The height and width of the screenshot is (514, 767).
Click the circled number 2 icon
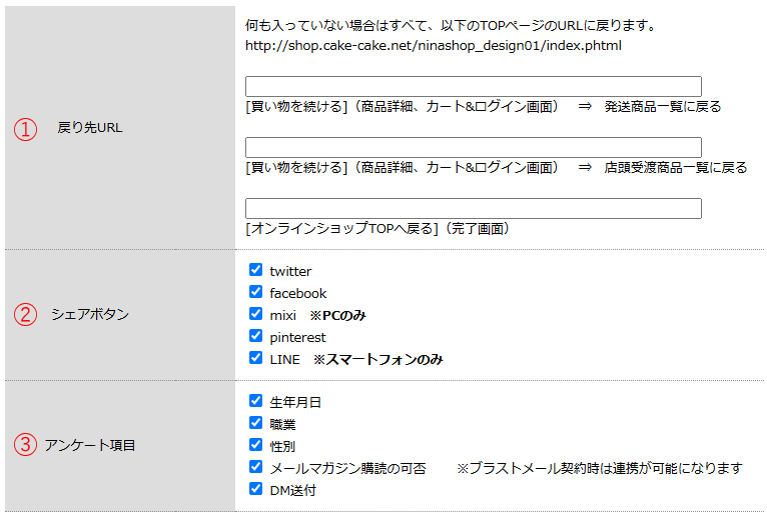(x=25, y=314)
